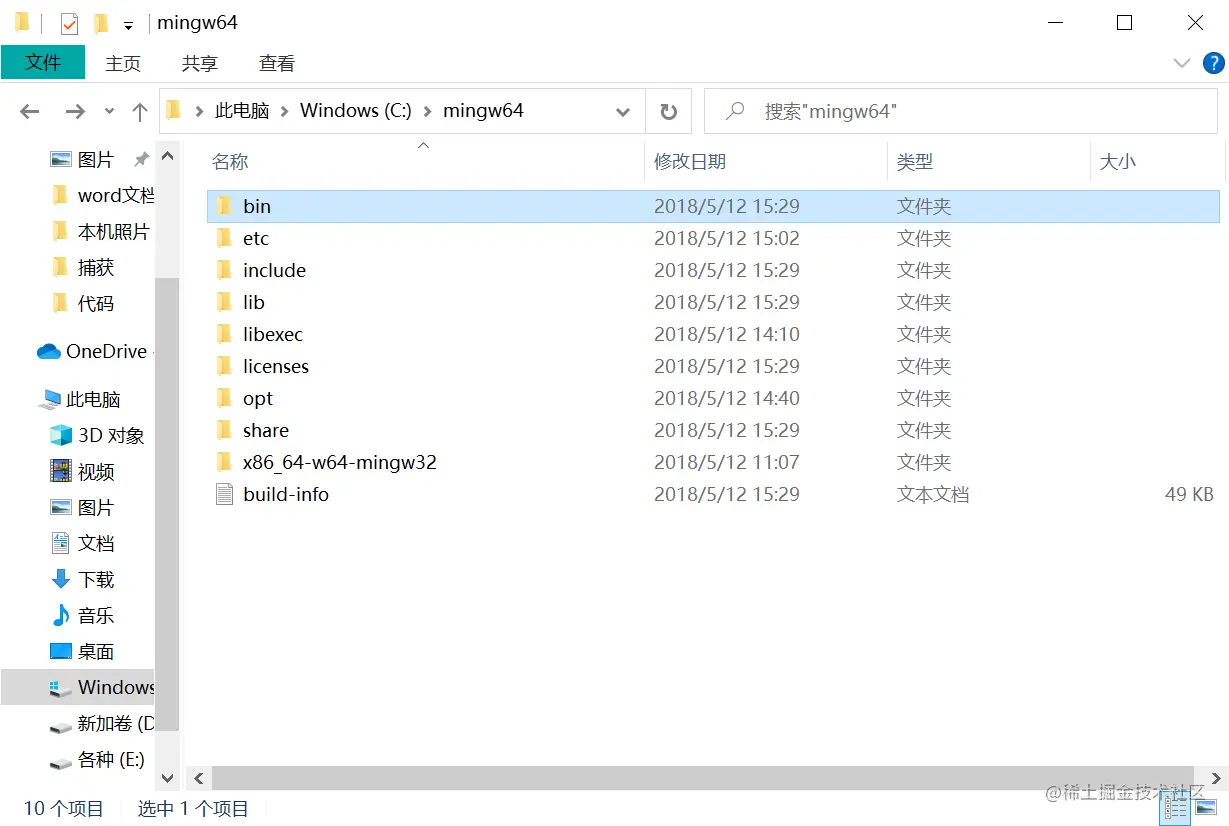
Task: Open Help with the question mark icon
Action: click(1215, 63)
